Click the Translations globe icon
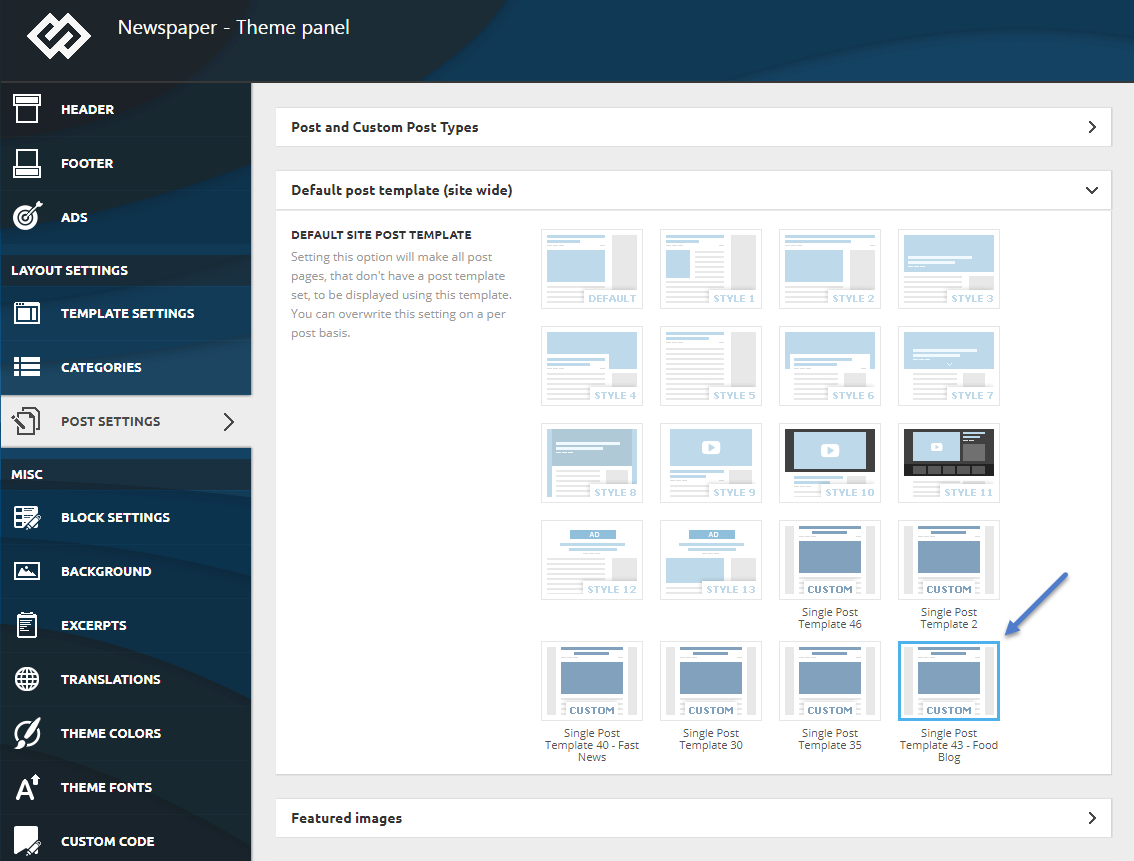This screenshot has width=1134, height=861. click(27, 679)
